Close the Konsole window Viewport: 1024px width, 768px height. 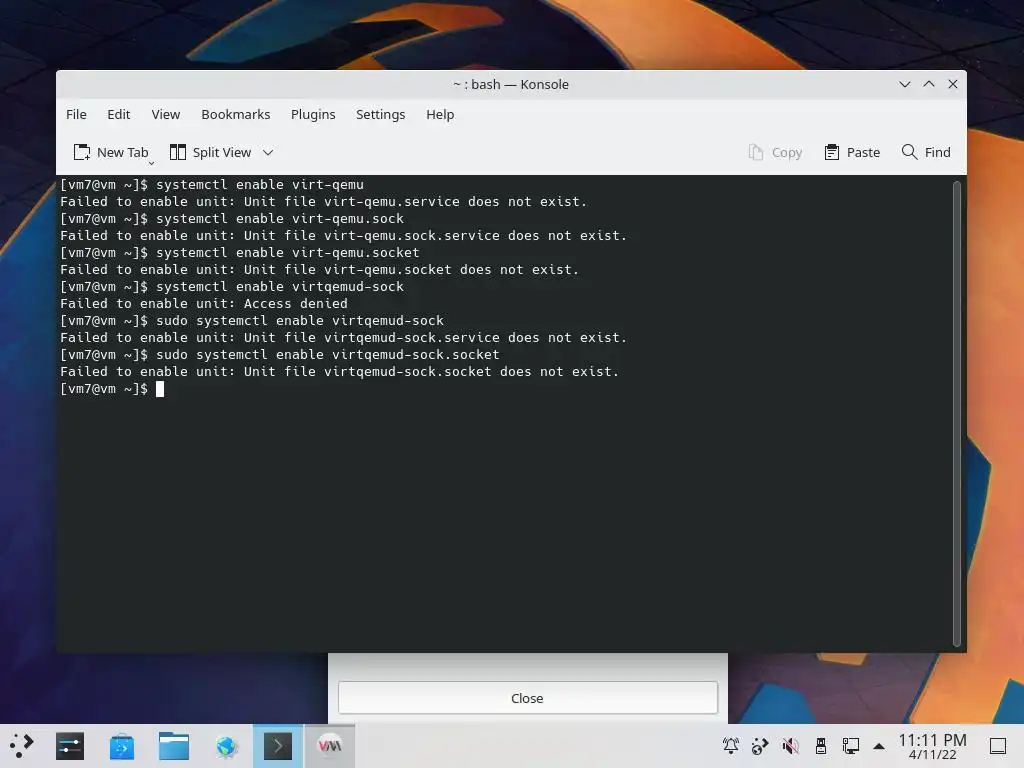tap(953, 84)
